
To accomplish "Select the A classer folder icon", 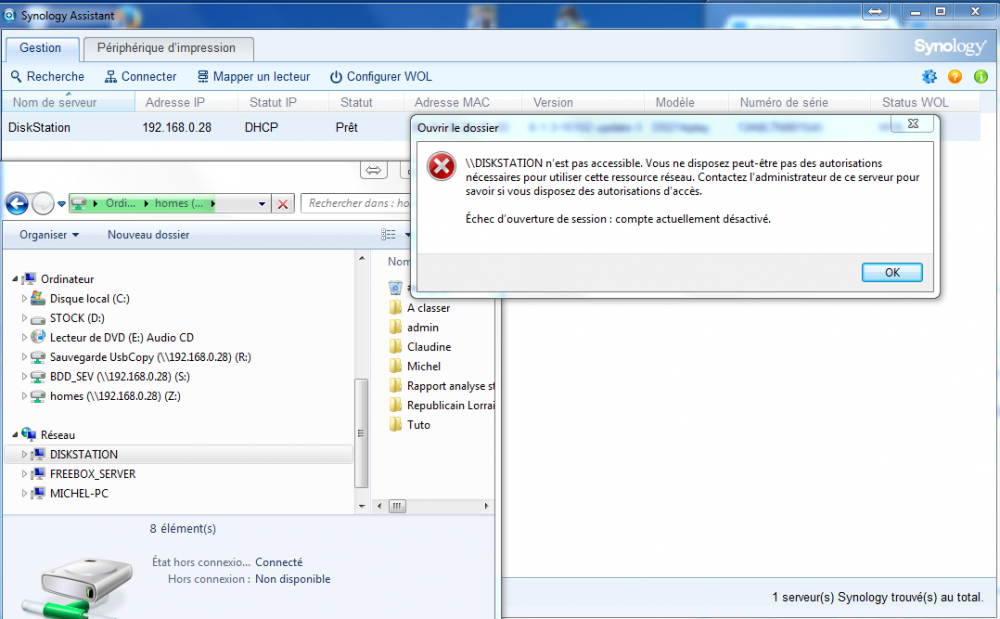I will (395, 308).
